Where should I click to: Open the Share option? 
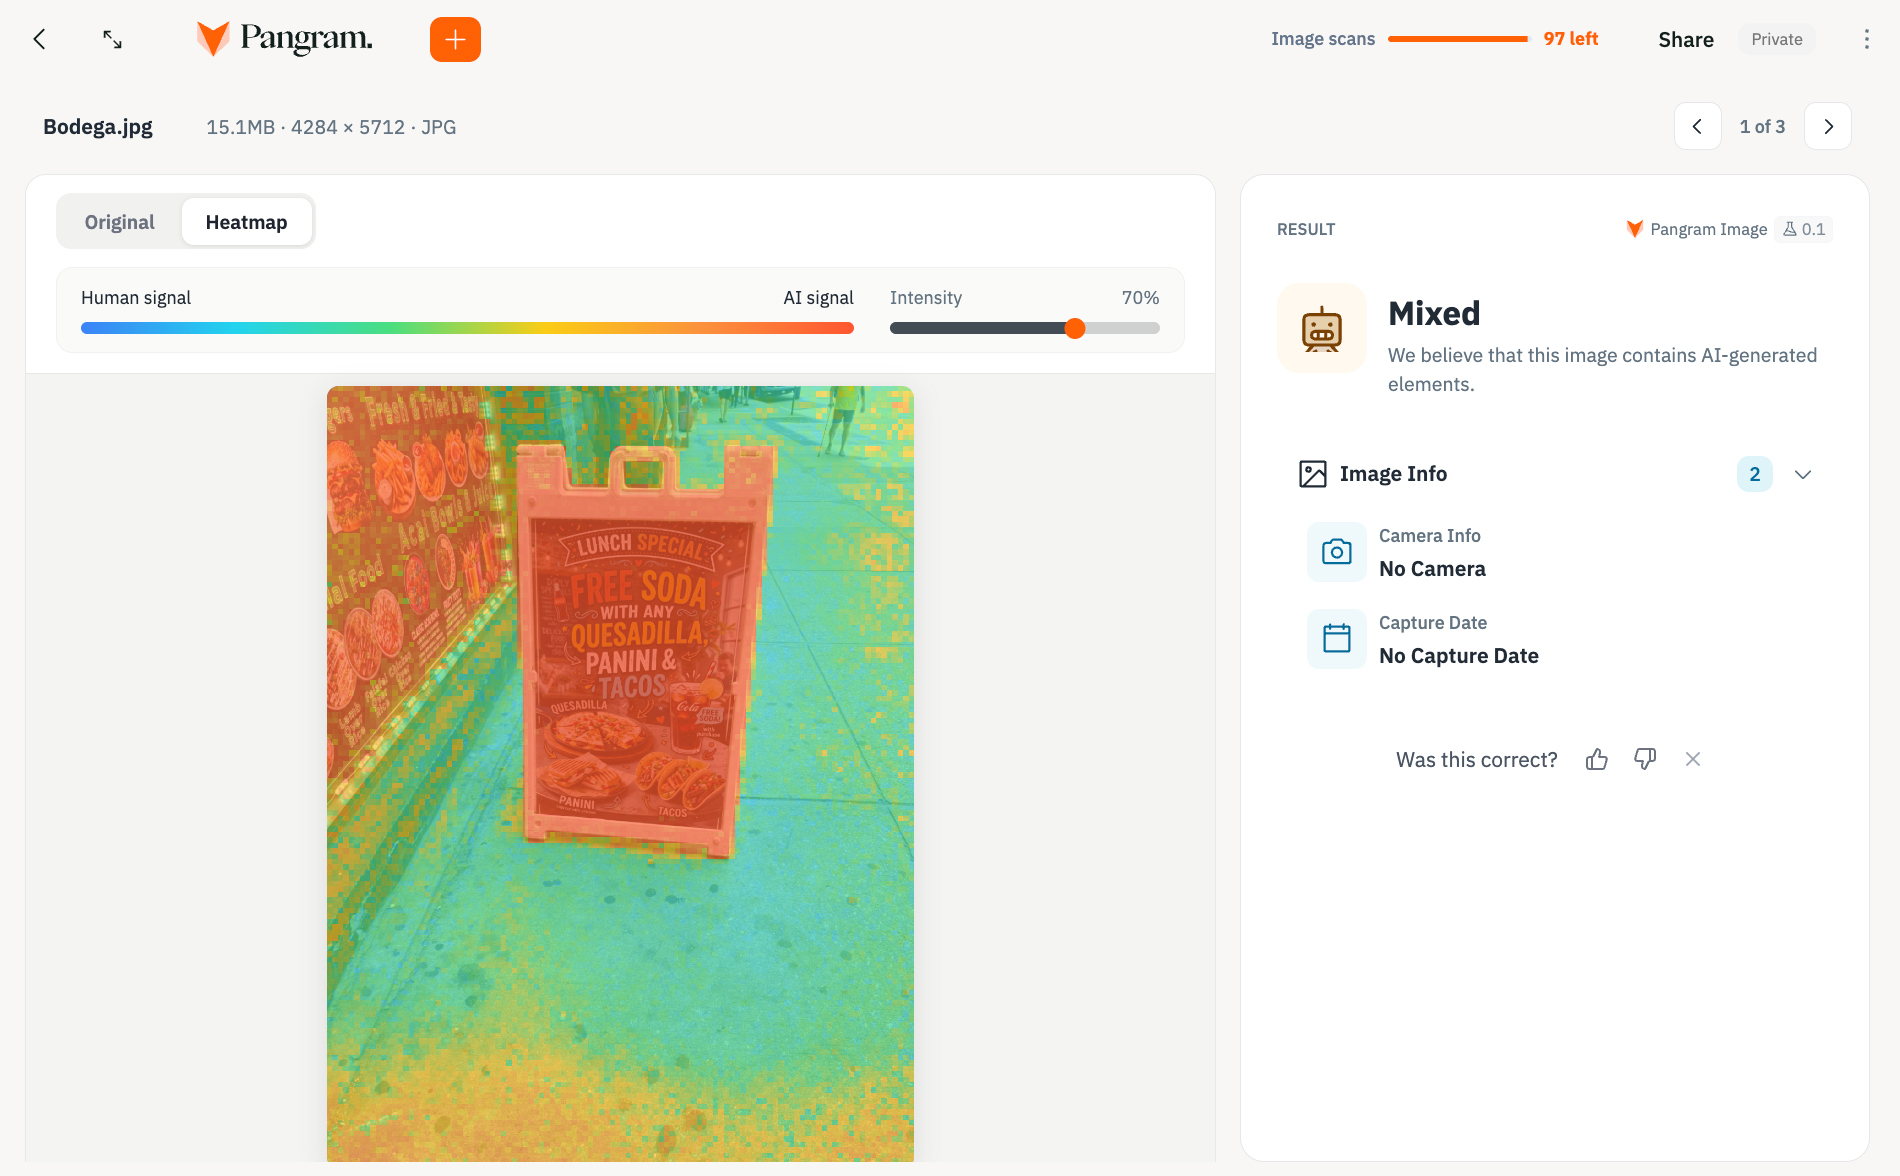tap(1686, 39)
